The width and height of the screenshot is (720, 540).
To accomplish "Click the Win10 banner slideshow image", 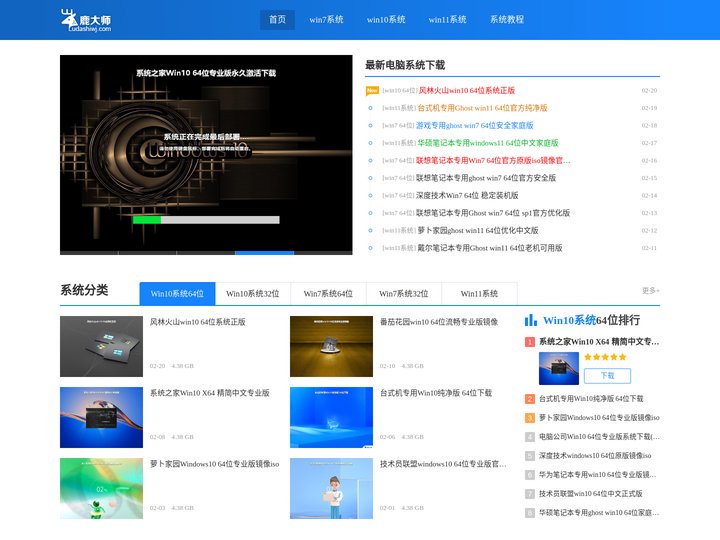I will pyautogui.click(x=206, y=154).
